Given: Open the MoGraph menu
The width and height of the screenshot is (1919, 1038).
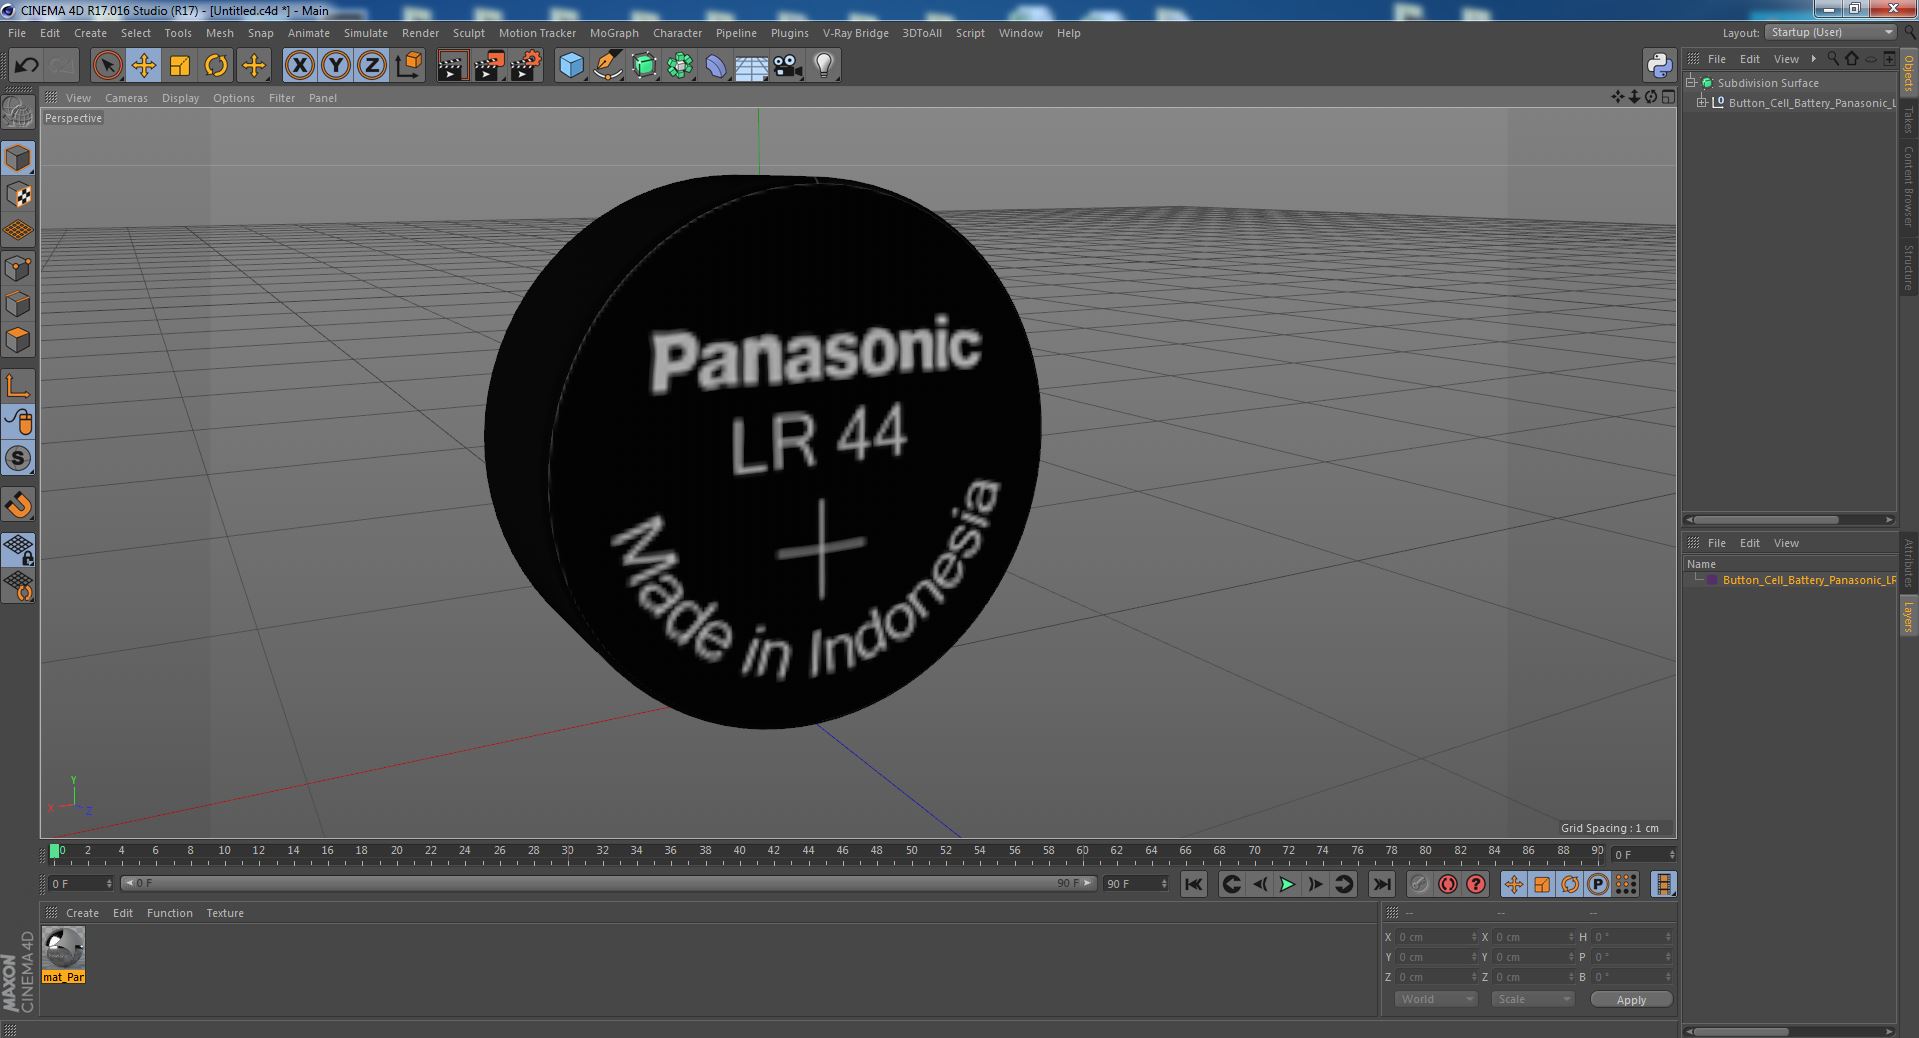Looking at the screenshot, I should [x=614, y=33].
